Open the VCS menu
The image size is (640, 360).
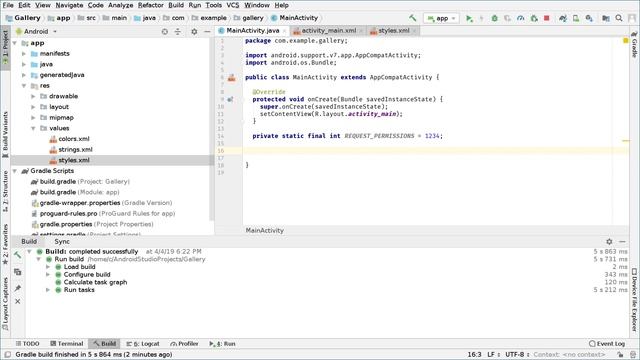[233, 5]
